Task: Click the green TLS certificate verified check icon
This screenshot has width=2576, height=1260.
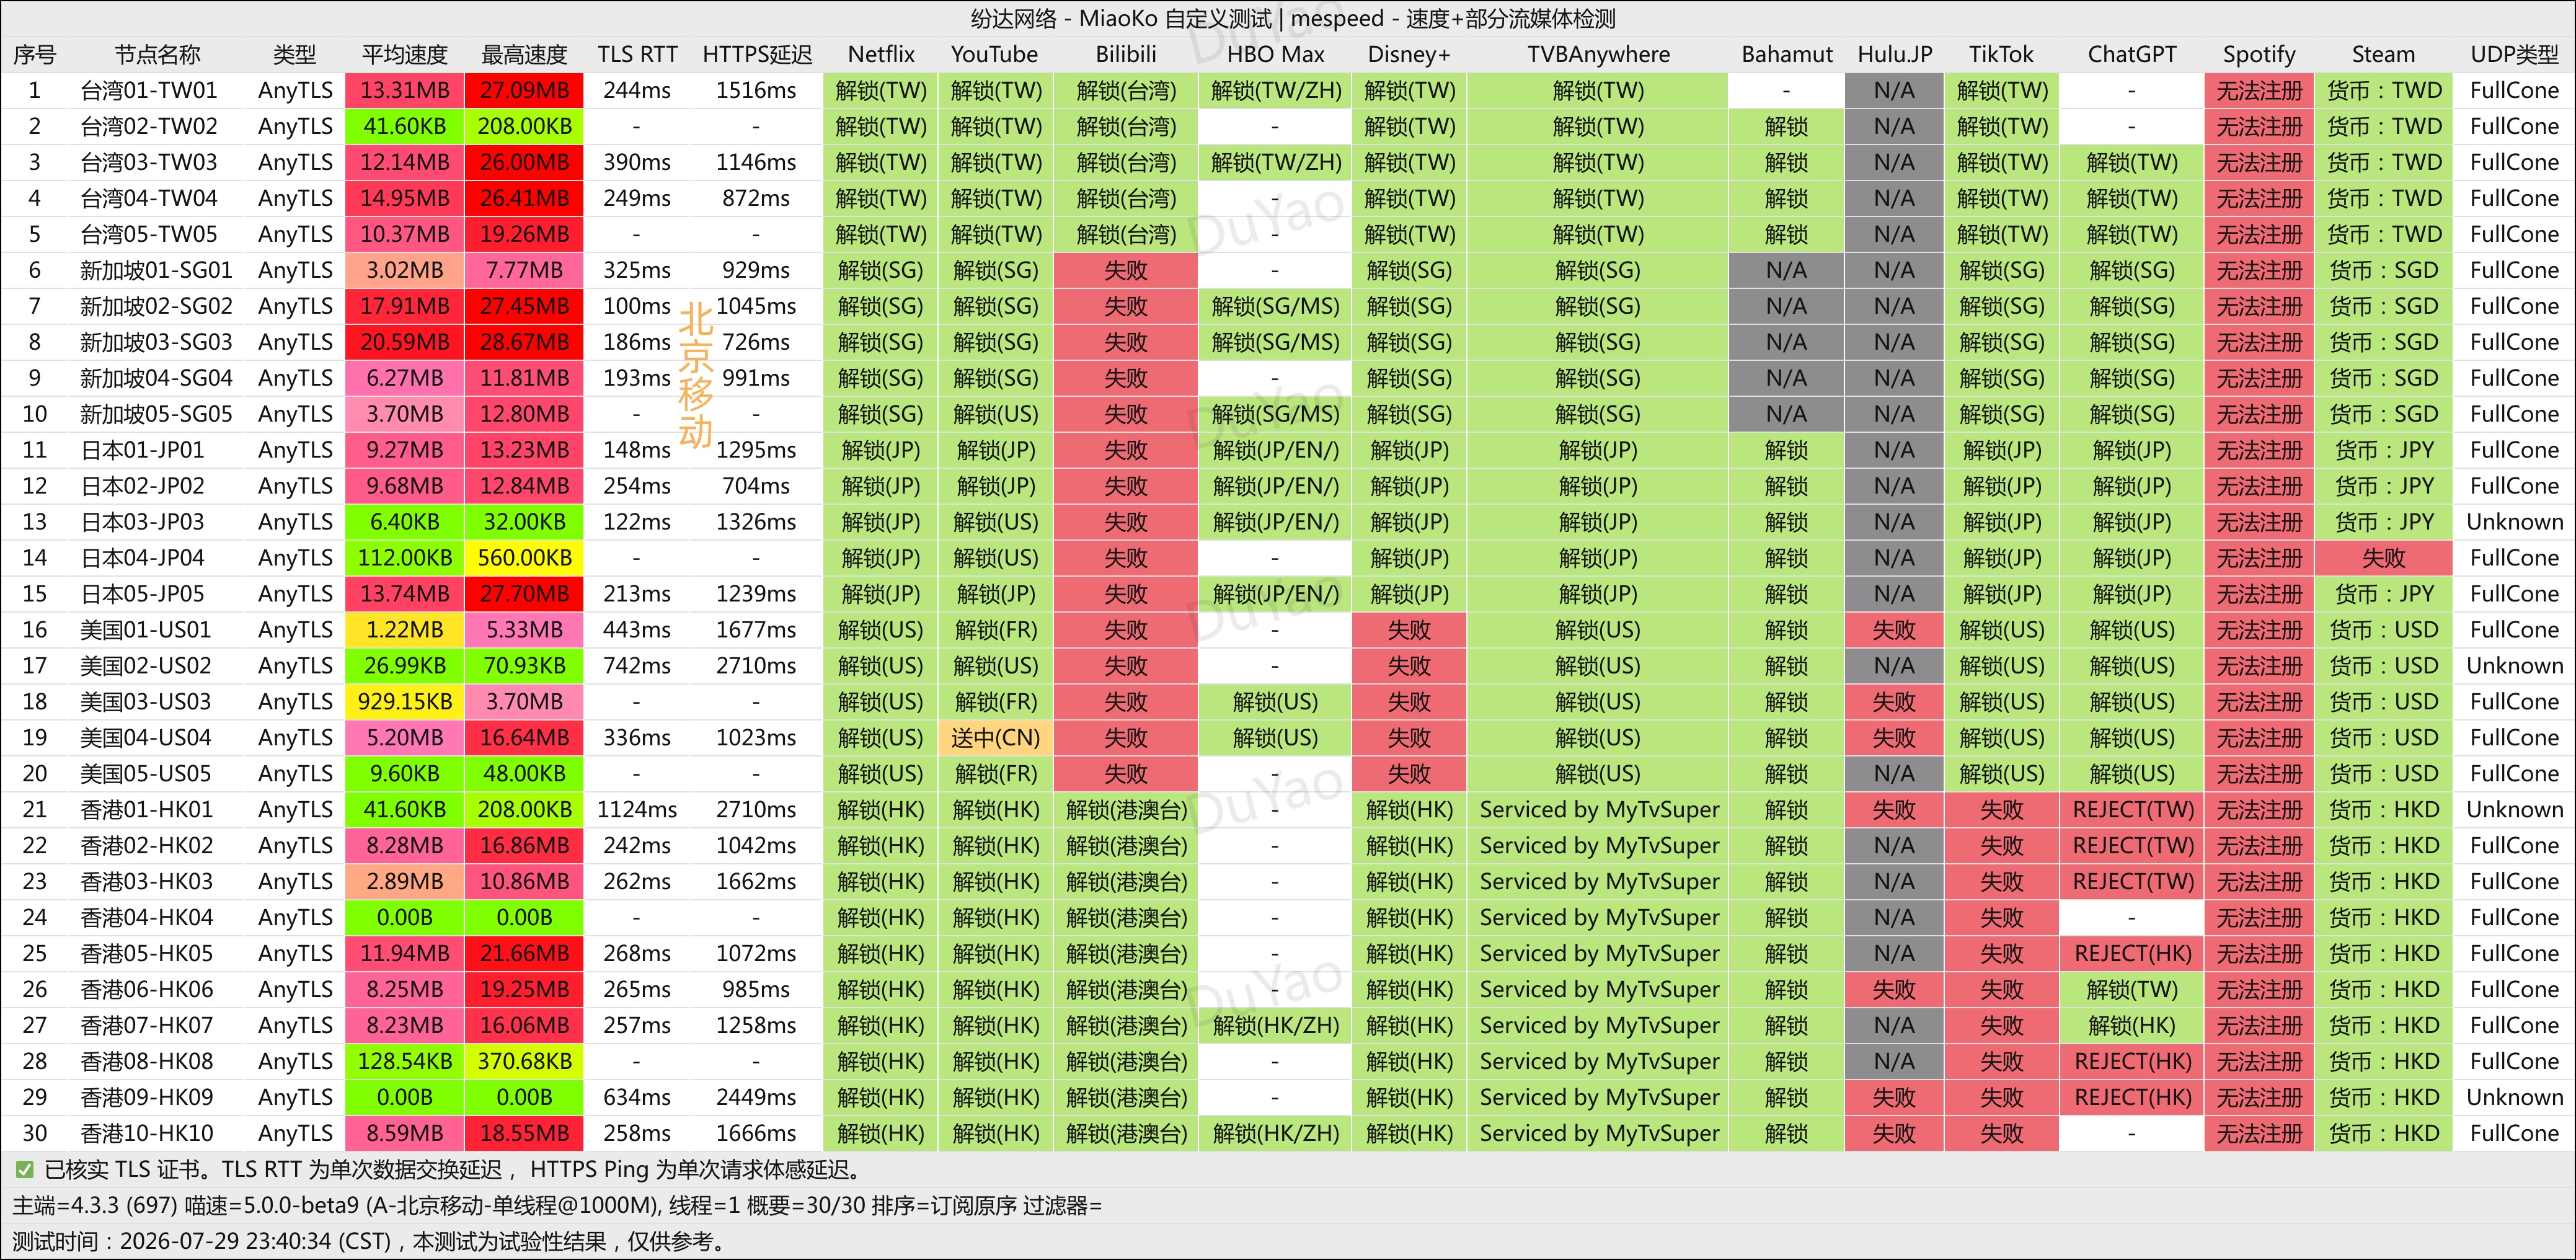Action: point(24,1169)
